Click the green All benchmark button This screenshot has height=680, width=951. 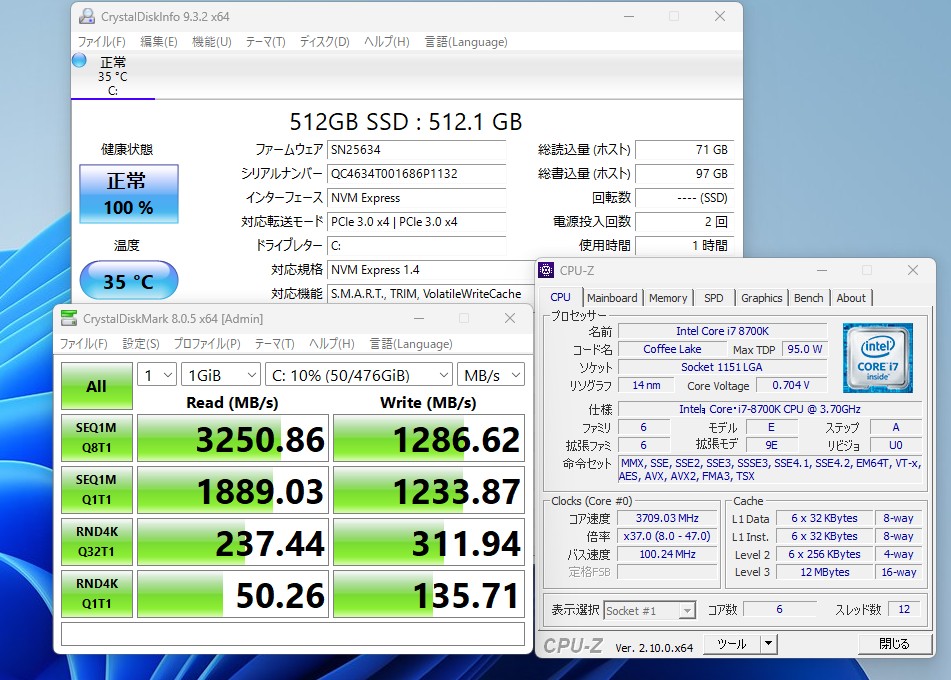tap(96, 386)
